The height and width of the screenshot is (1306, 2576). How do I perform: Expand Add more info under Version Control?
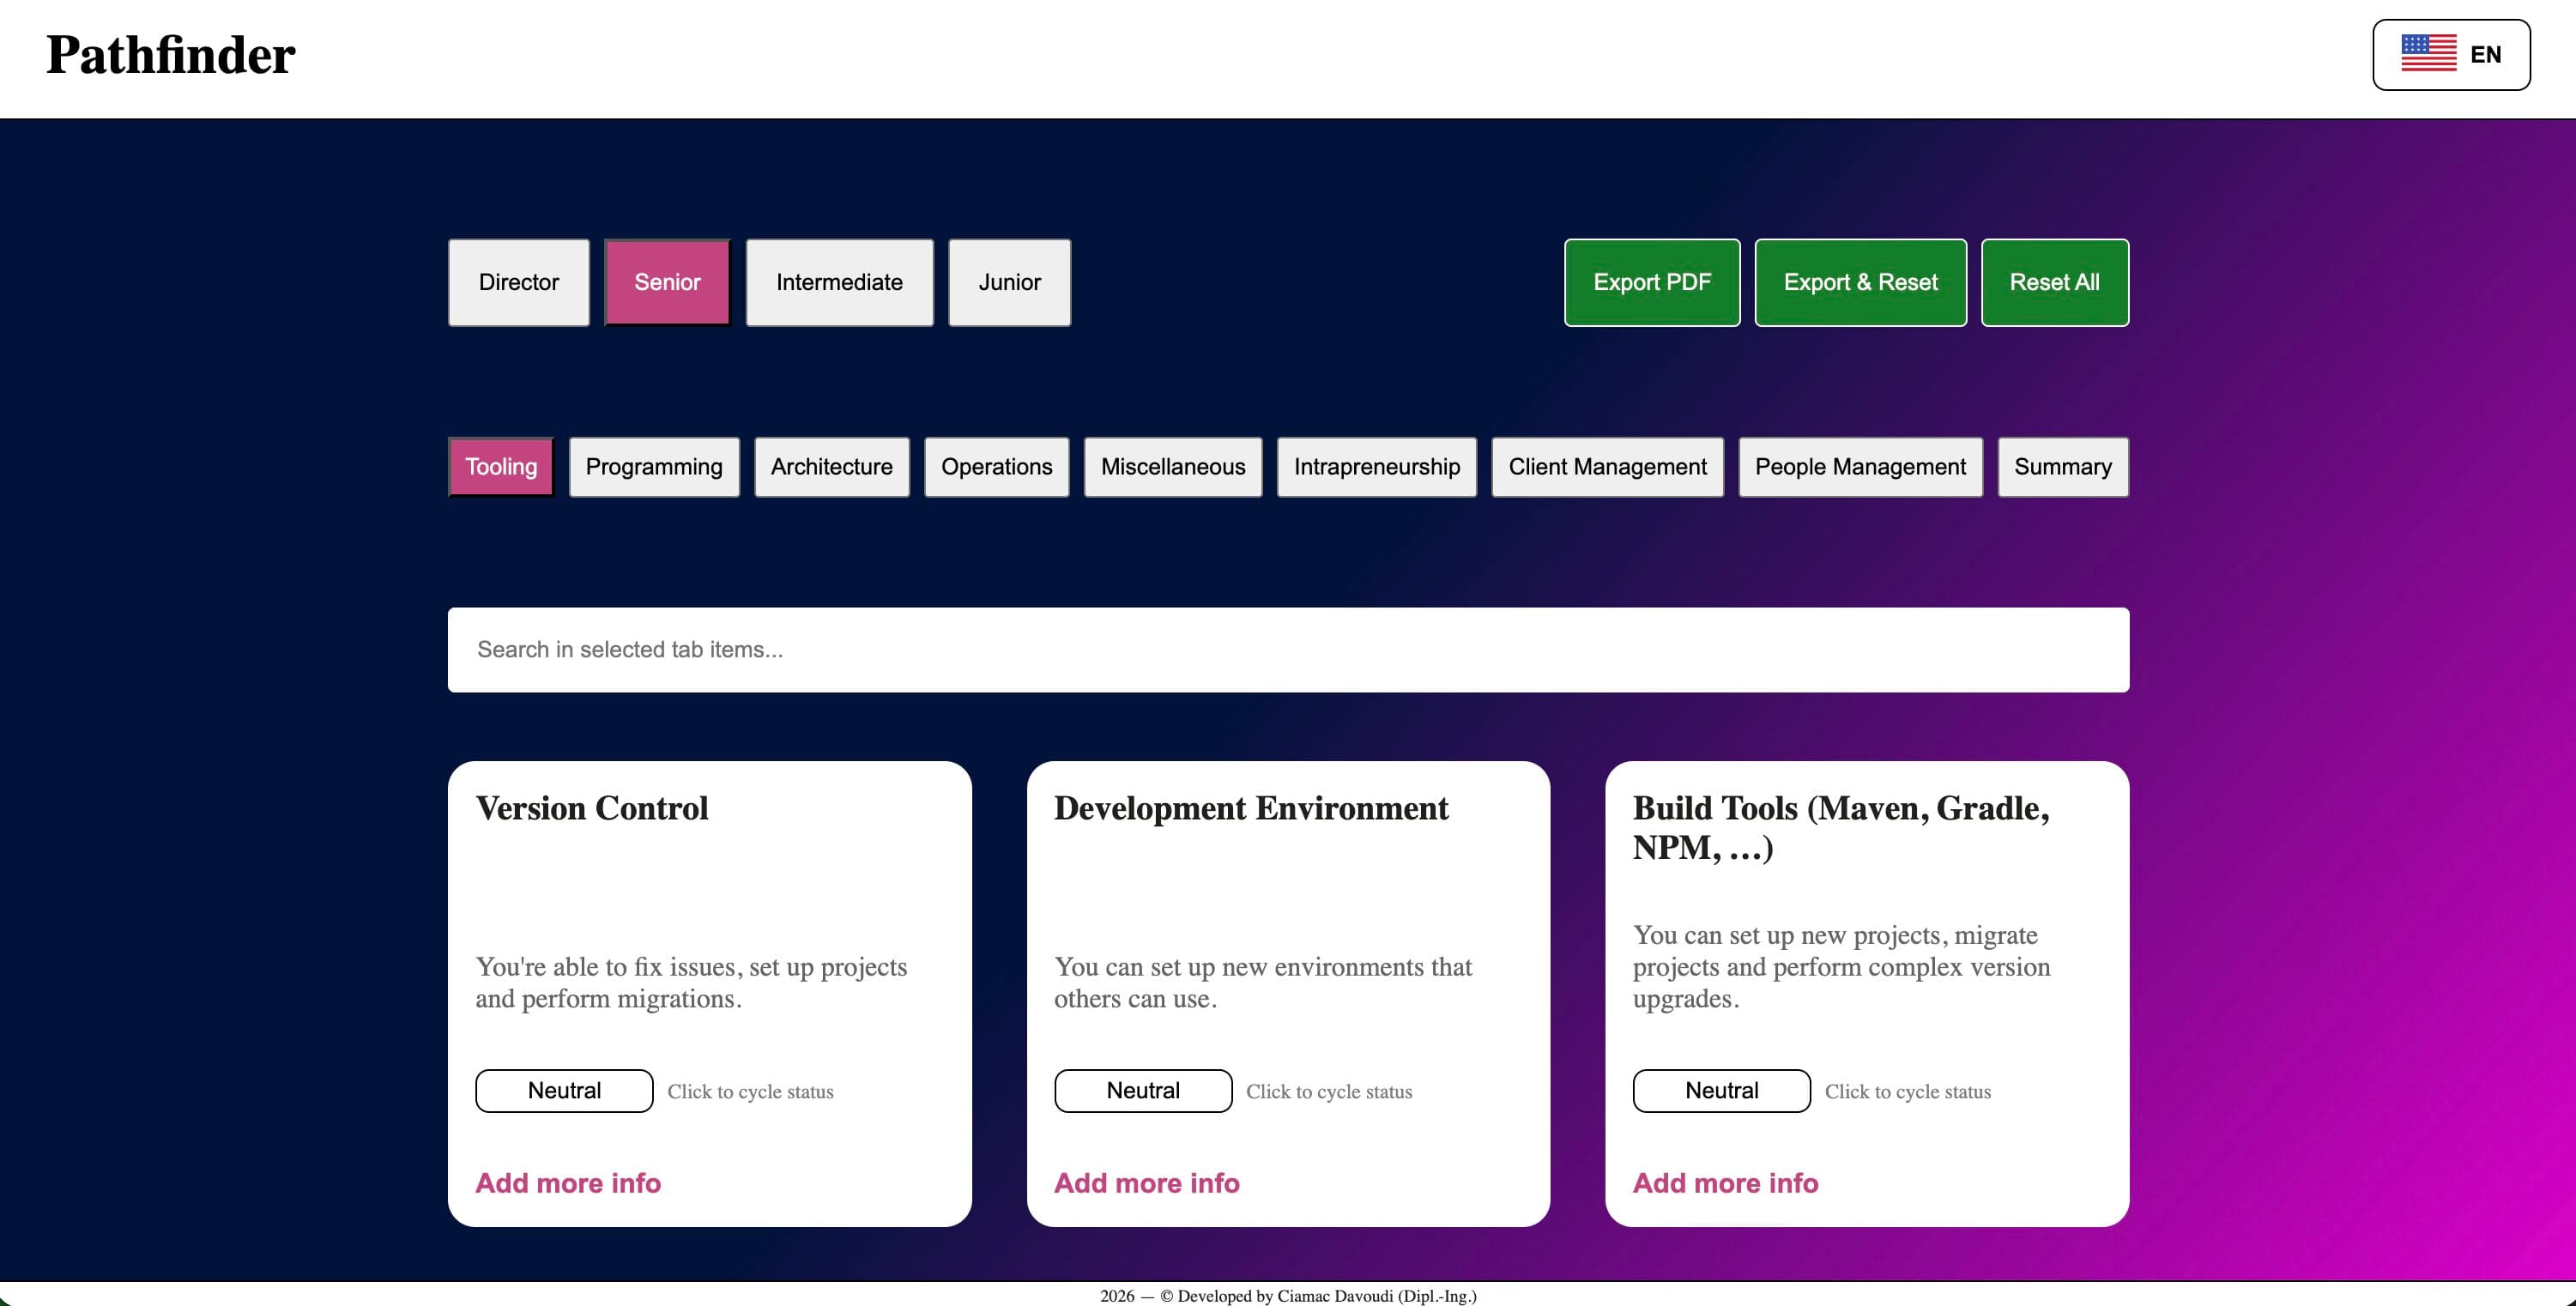tap(568, 1183)
